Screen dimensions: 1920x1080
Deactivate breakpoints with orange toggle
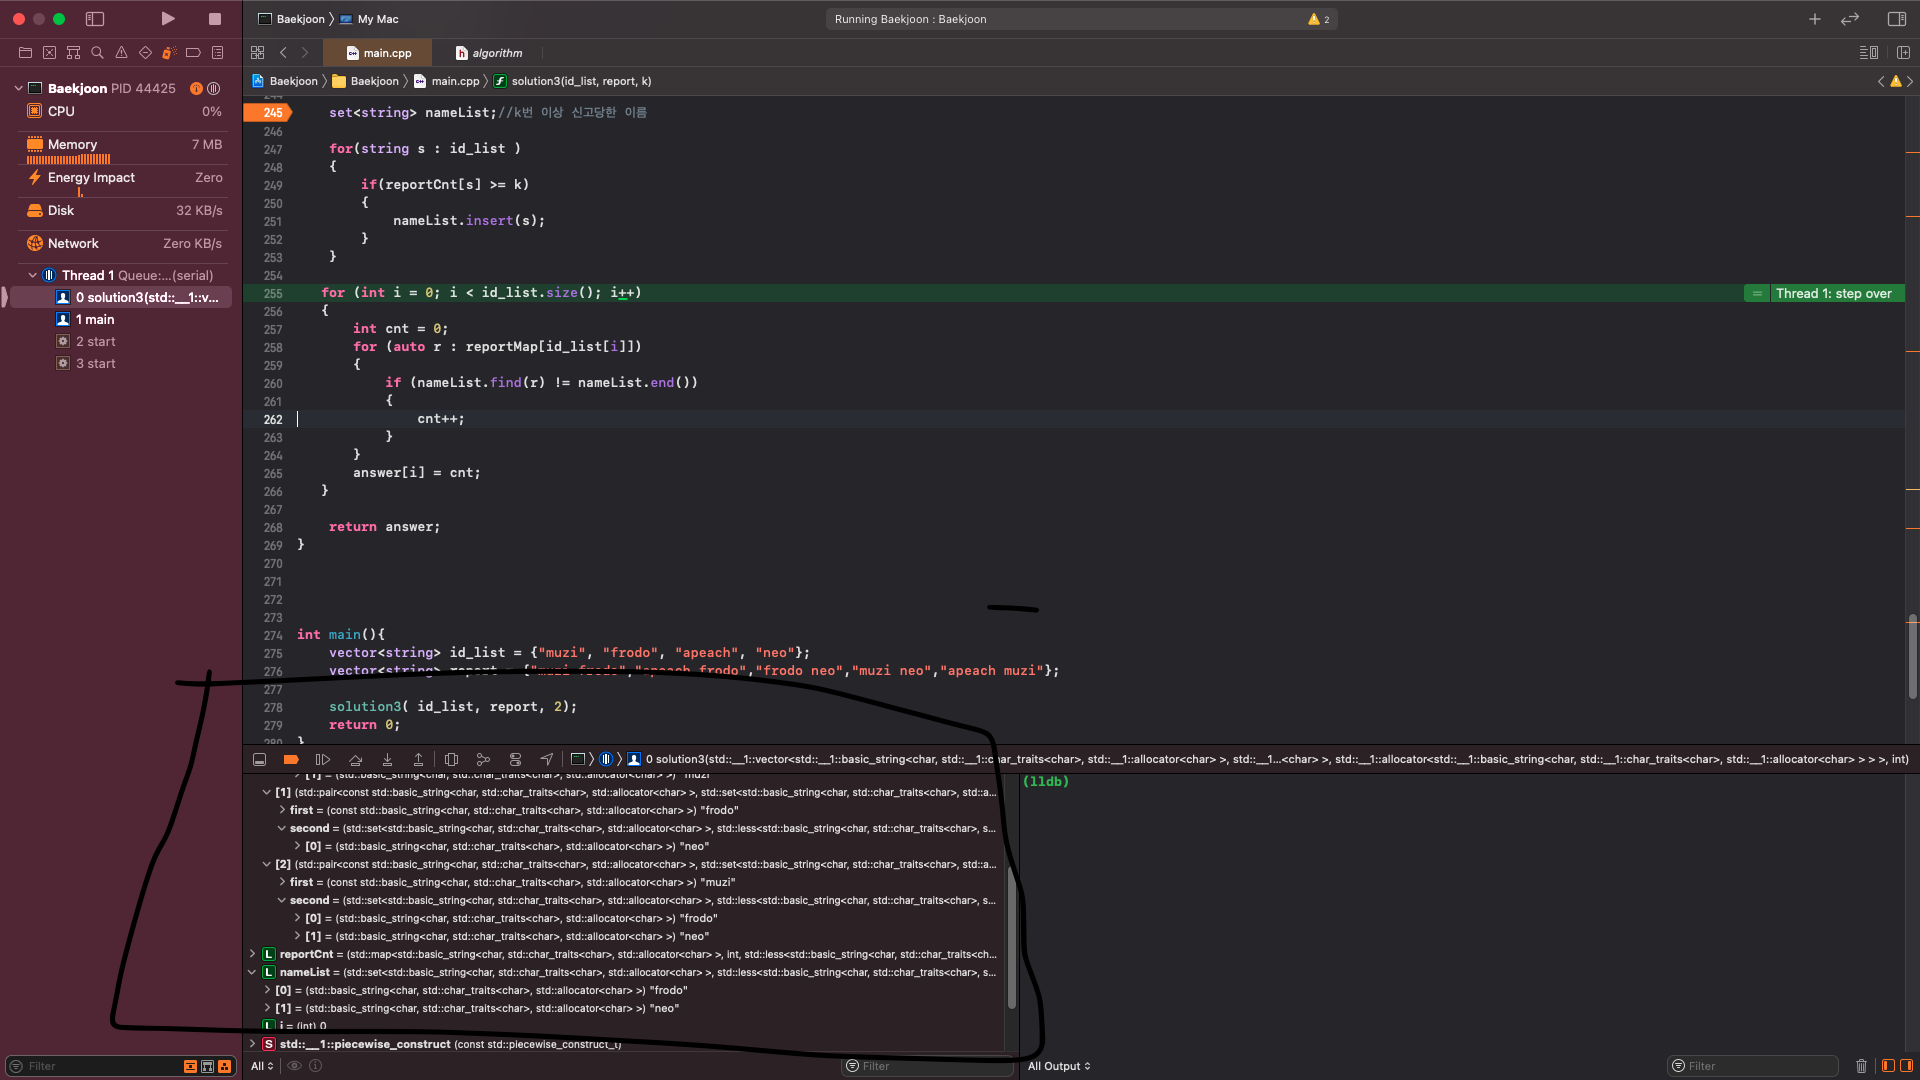(291, 760)
